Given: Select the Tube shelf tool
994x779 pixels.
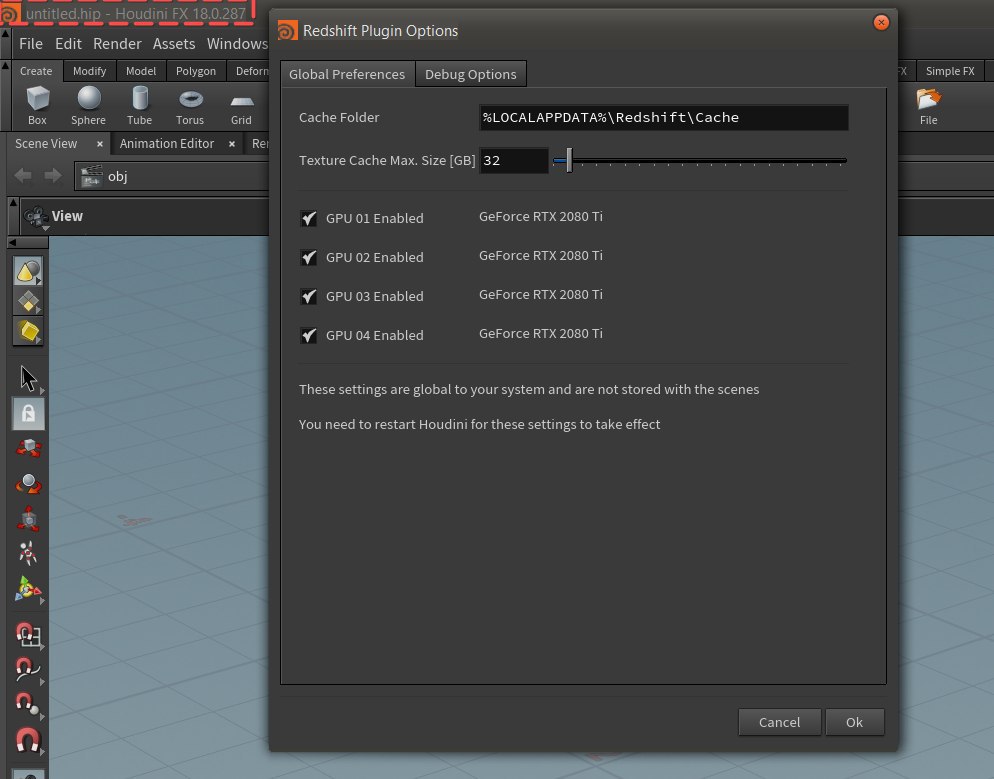Looking at the screenshot, I should click(x=139, y=106).
